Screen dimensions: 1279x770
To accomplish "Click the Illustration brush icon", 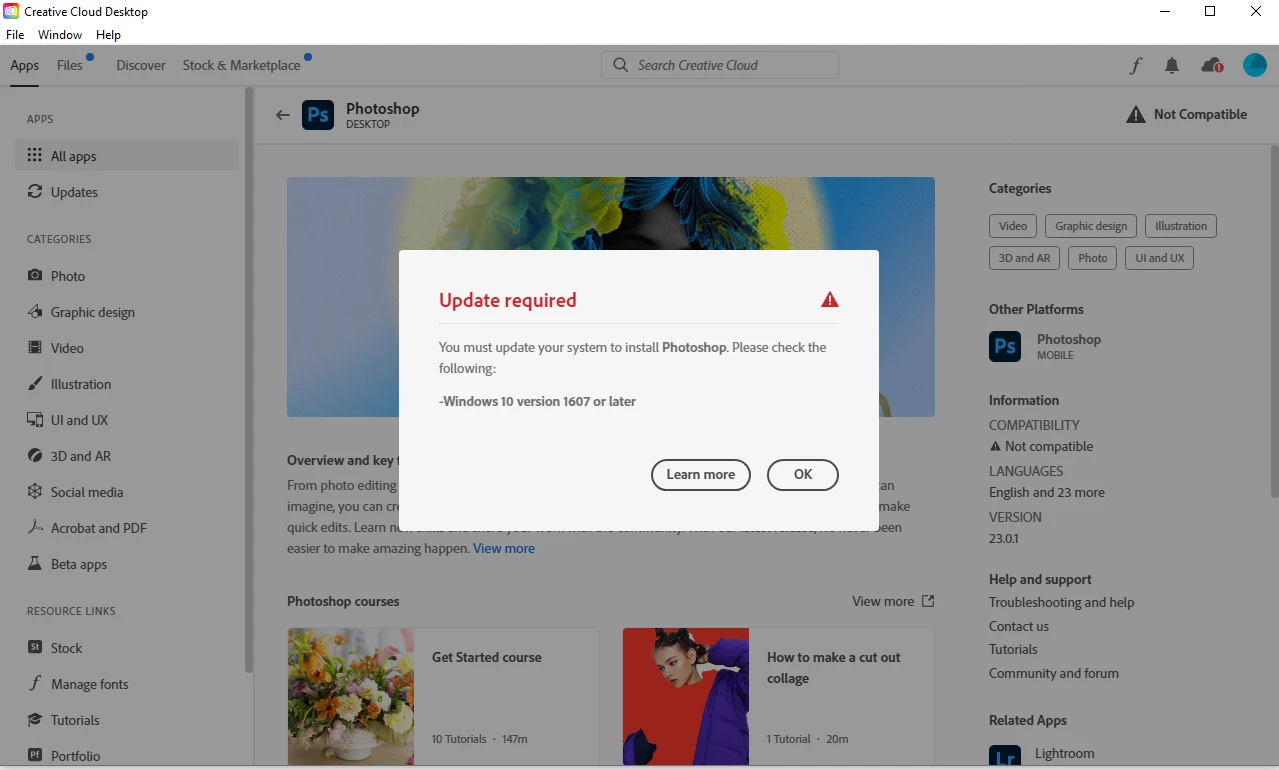I will pyautogui.click(x=35, y=384).
